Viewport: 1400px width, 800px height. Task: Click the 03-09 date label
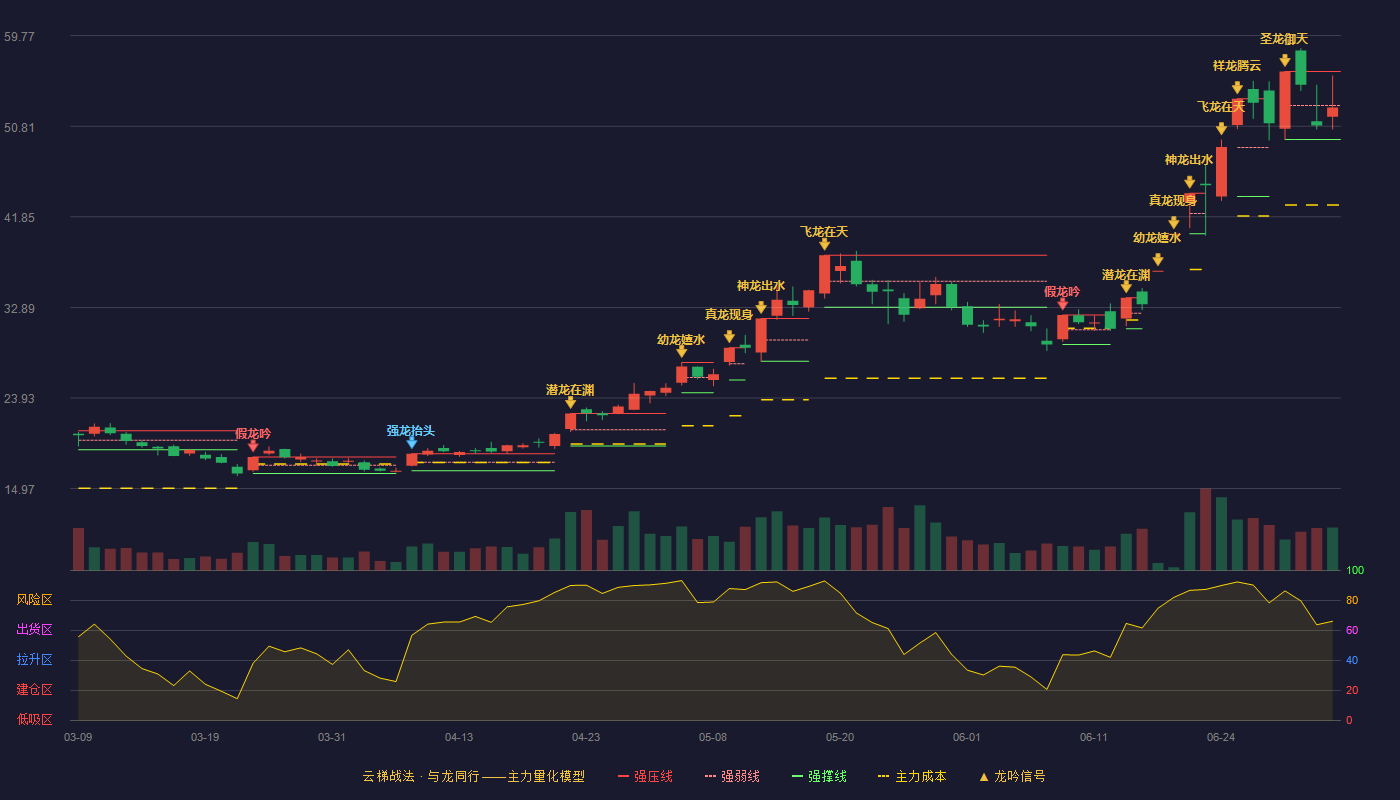tap(78, 737)
